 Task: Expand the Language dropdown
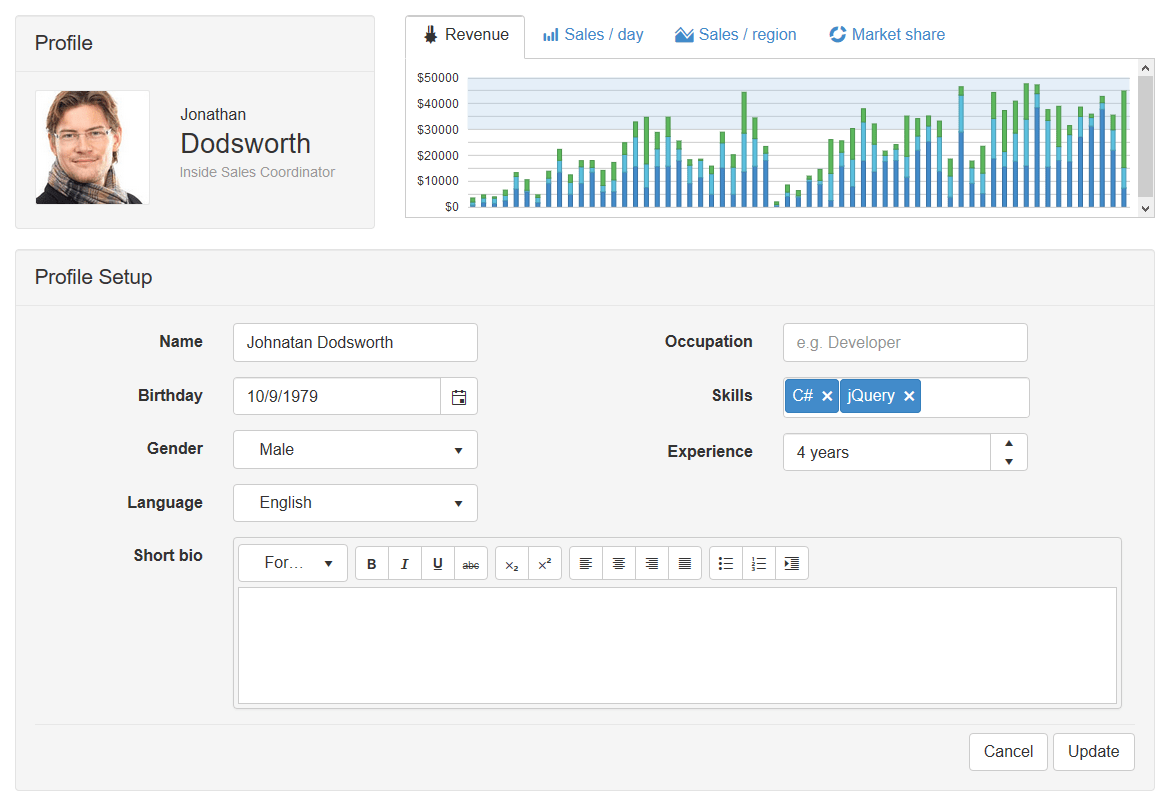(355, 503)
